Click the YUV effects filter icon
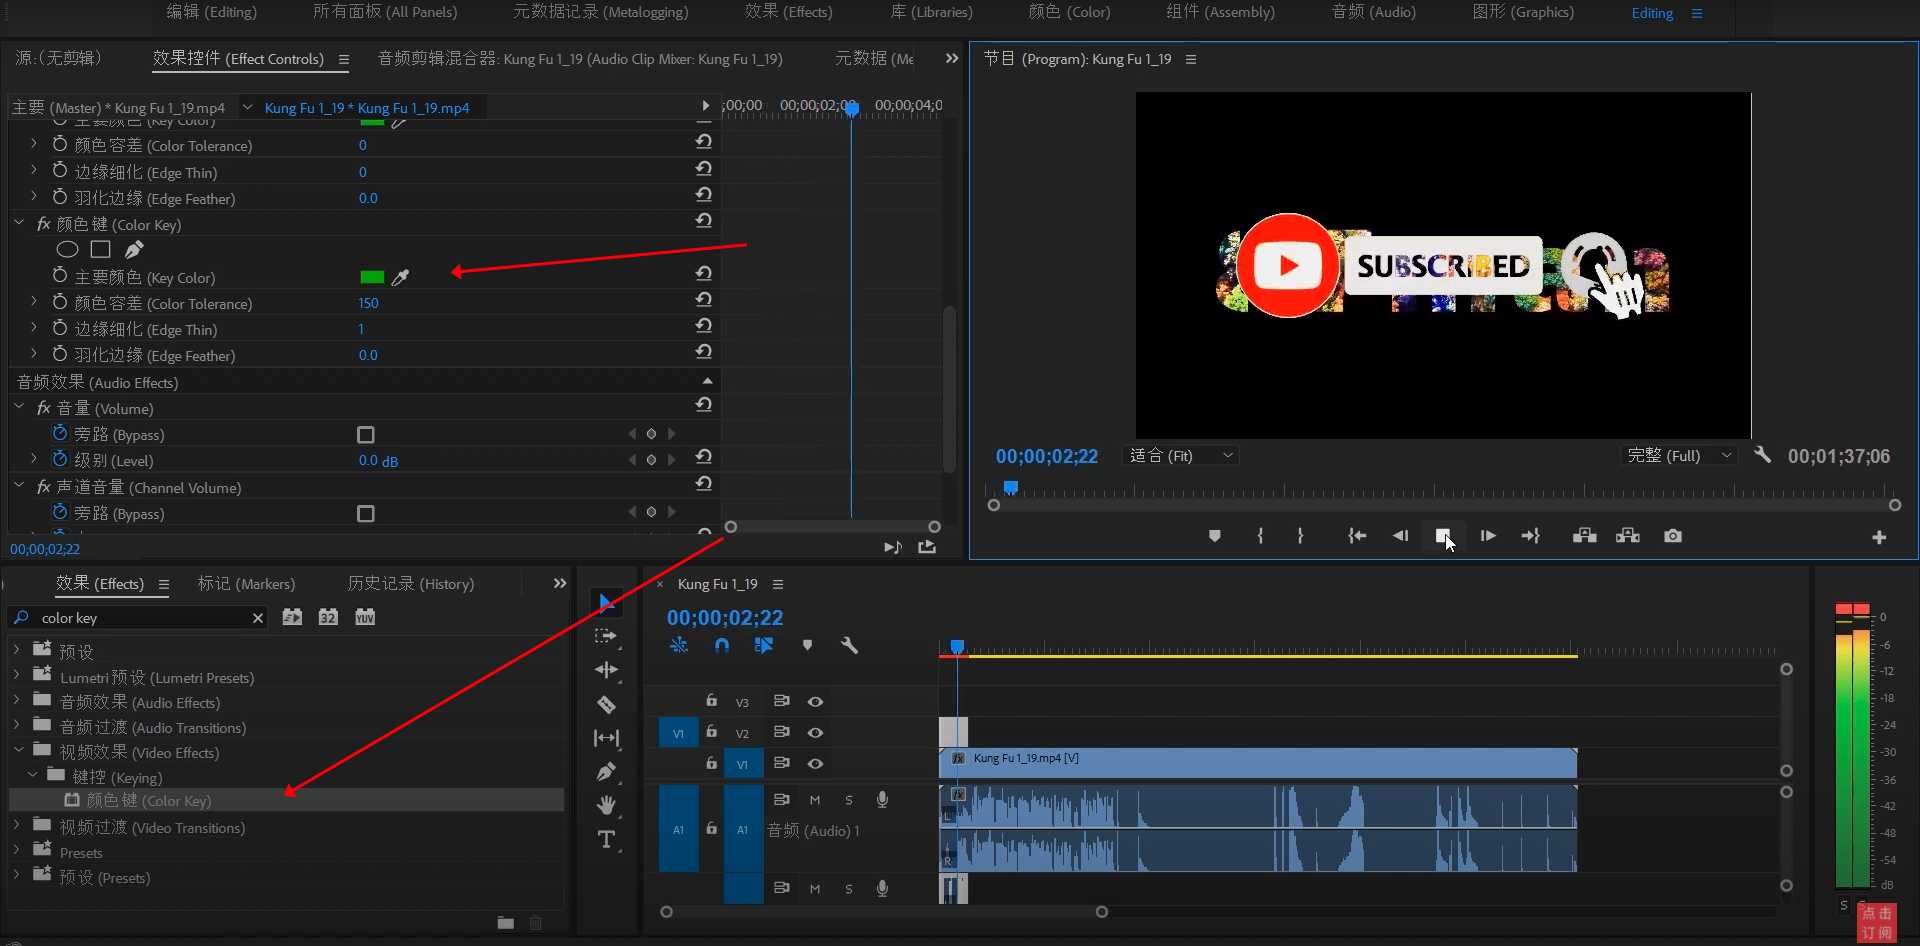The height and width of the screenshot is (946, 1920). pos(365,617)
